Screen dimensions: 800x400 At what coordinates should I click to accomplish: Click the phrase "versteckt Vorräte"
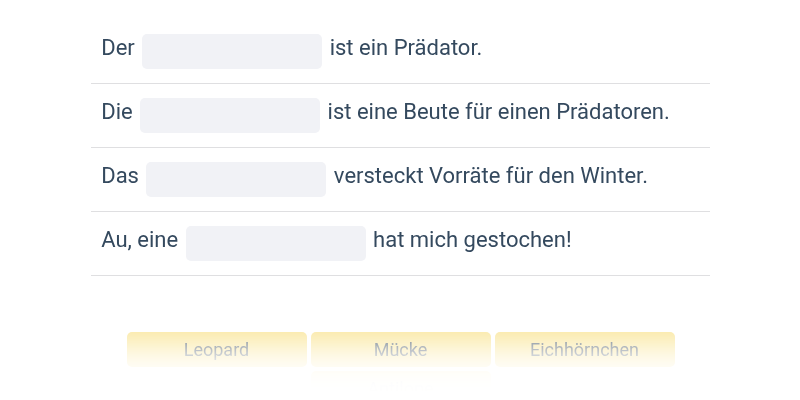coord(416,177)
